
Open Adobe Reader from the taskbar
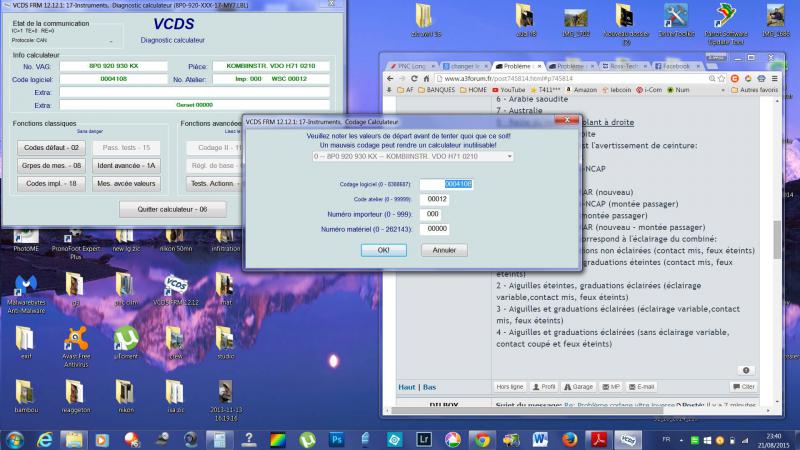pyautogui.click(x=598, y=439)
